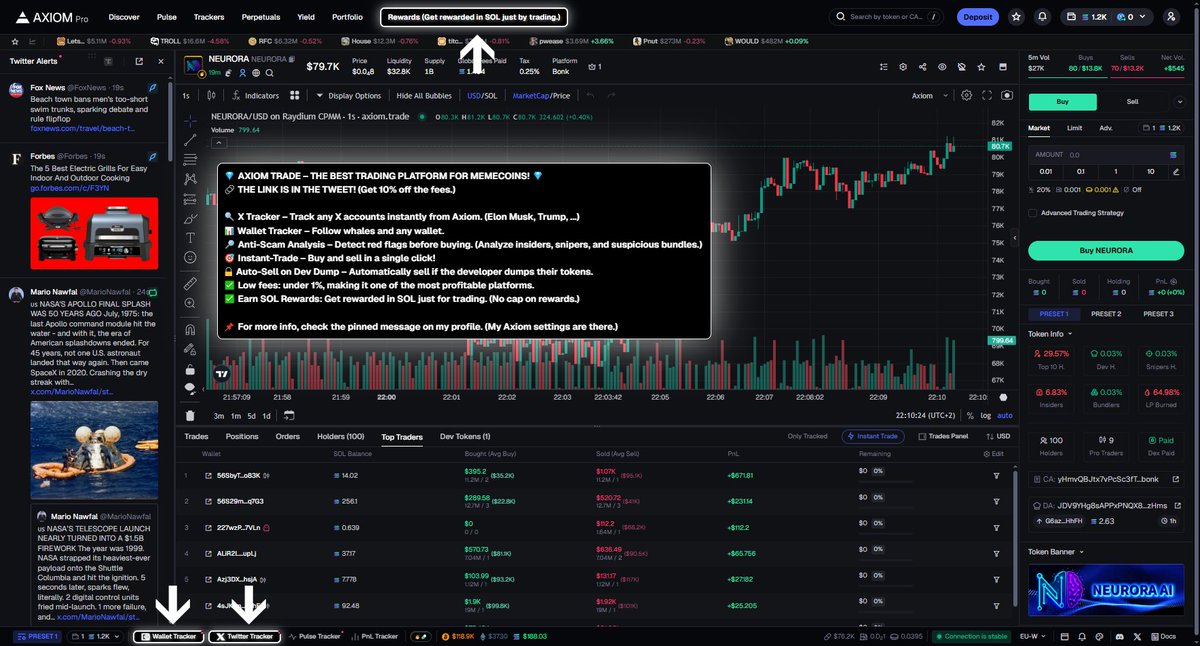Image resolution: width=1200 pixels, height=646 pixels.
Task: Open the foxnews.com link in Fox News alert
Action: [81, 128]
